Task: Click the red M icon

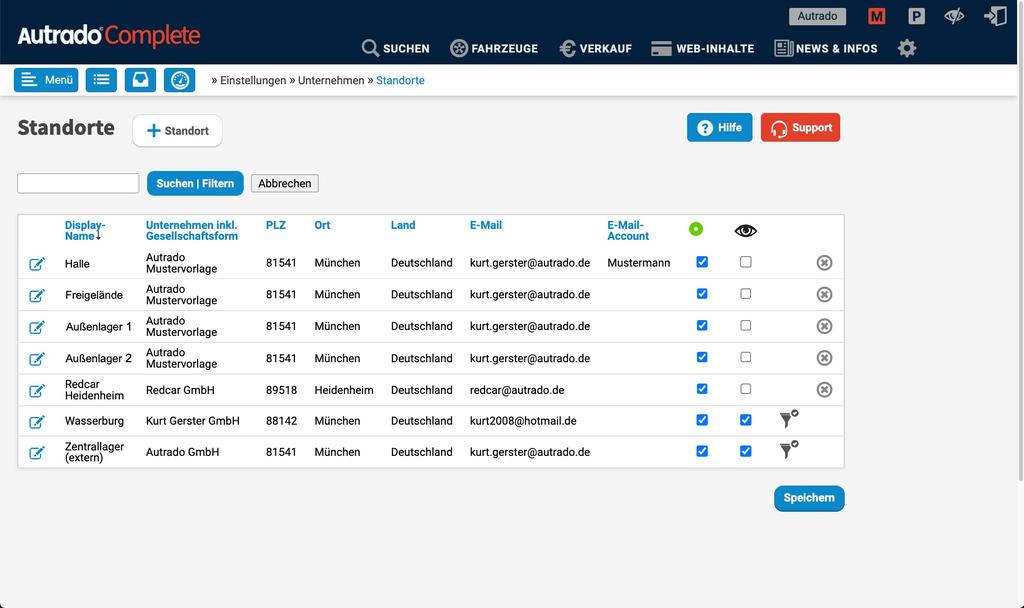Action: coord(876,16)
